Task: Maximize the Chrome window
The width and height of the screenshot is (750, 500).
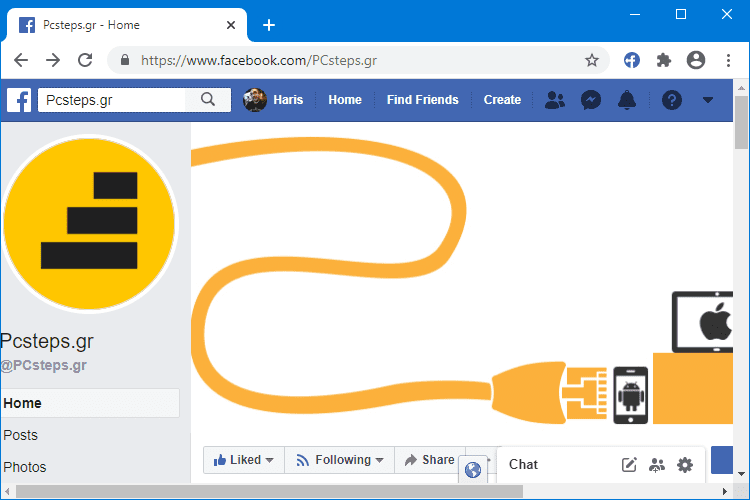Action: tap(681, 14)
